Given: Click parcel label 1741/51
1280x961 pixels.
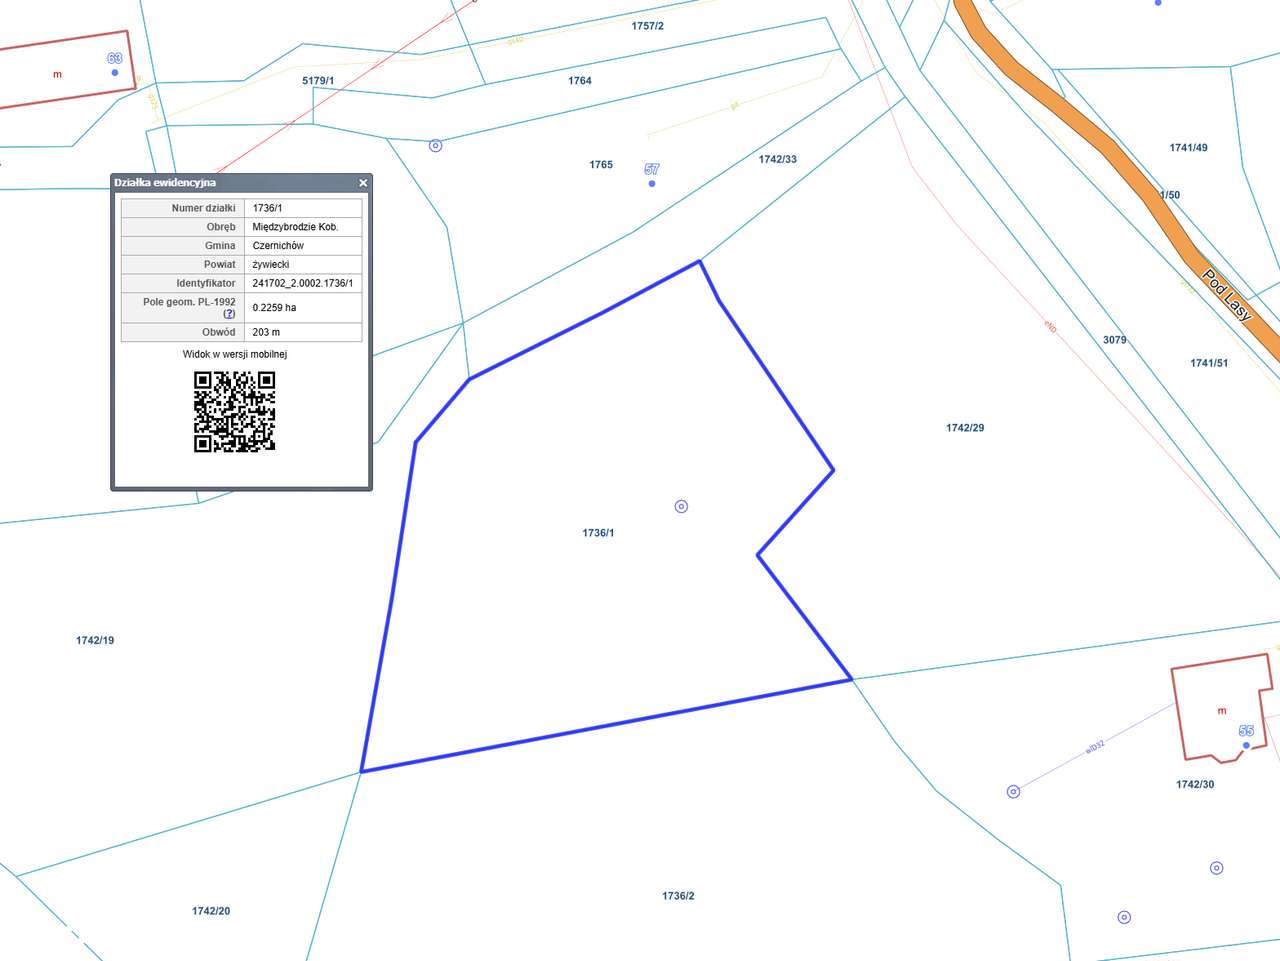Looking at the screenshot, I should [1209, 363].
